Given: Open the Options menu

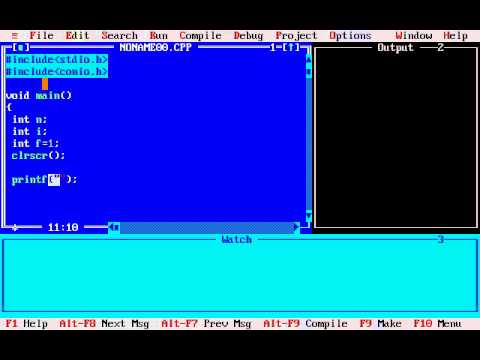Looking at the screenshot, I should point(350,35).
